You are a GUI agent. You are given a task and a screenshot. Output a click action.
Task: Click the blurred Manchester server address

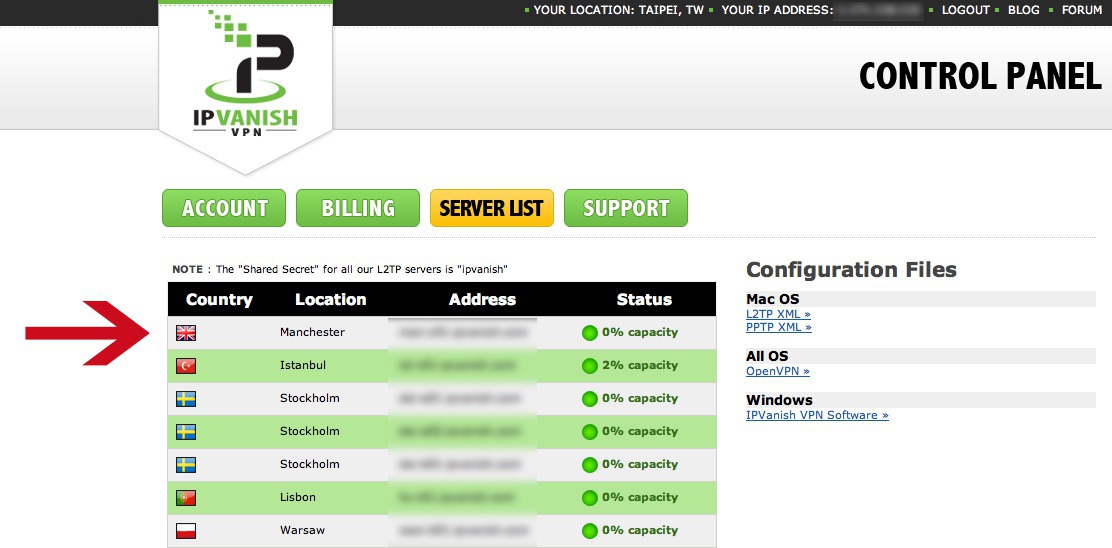[x=462, y=332]
